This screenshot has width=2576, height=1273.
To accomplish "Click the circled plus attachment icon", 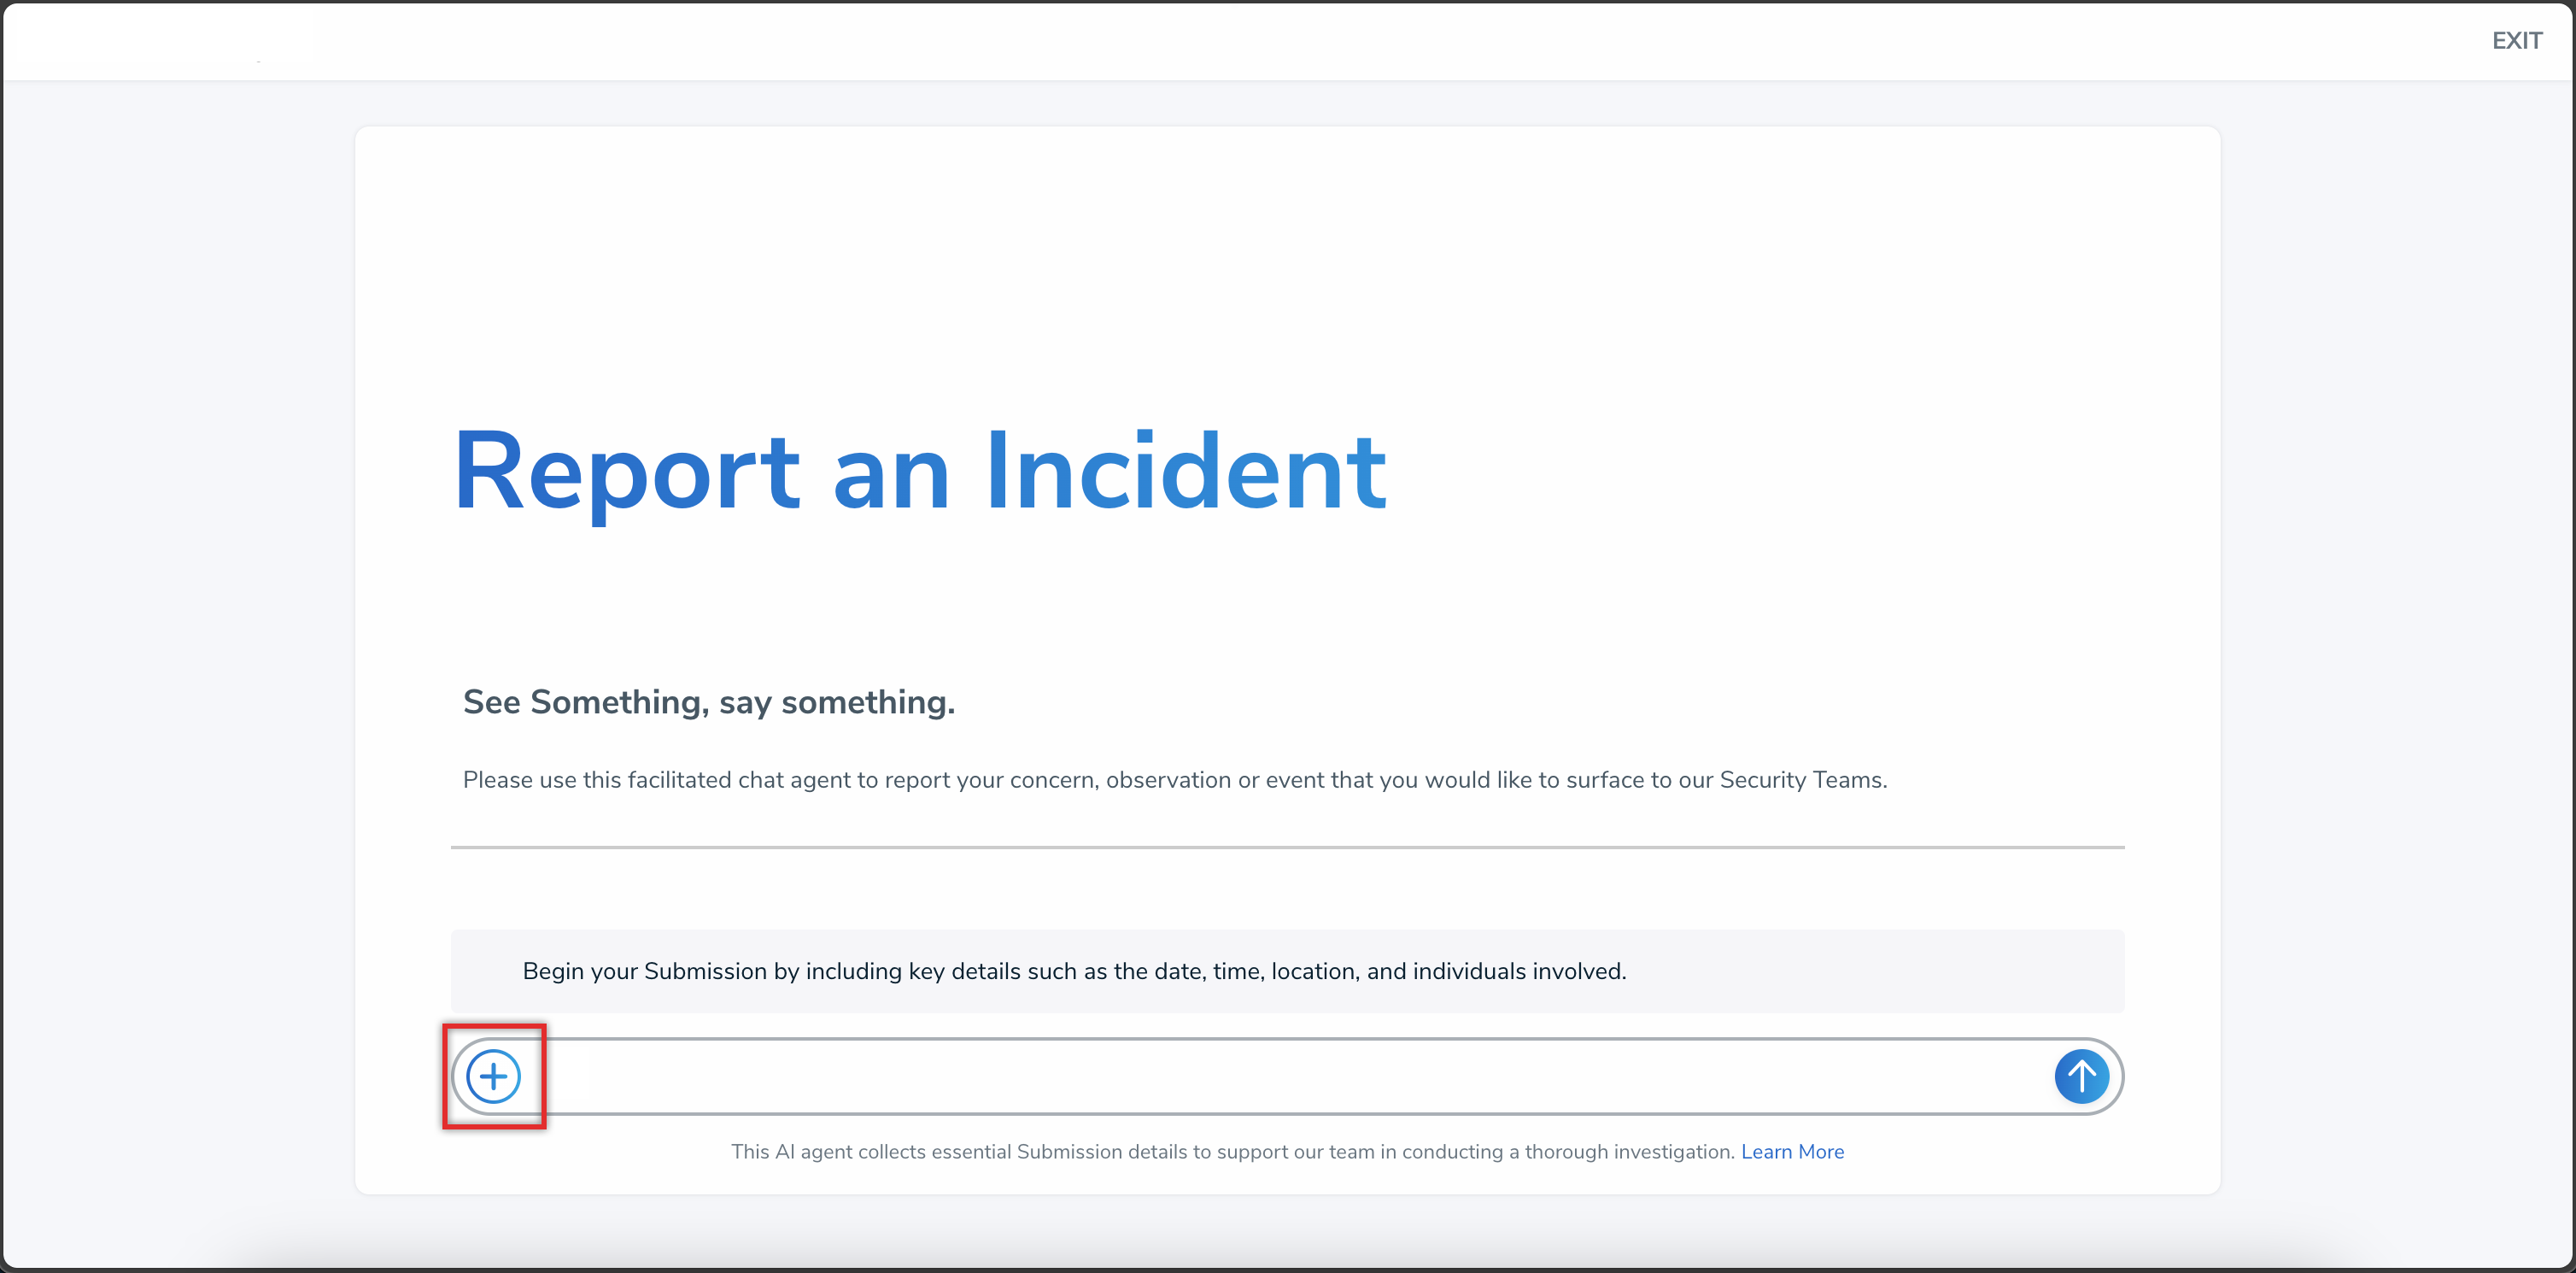I will click(493, 1076).
